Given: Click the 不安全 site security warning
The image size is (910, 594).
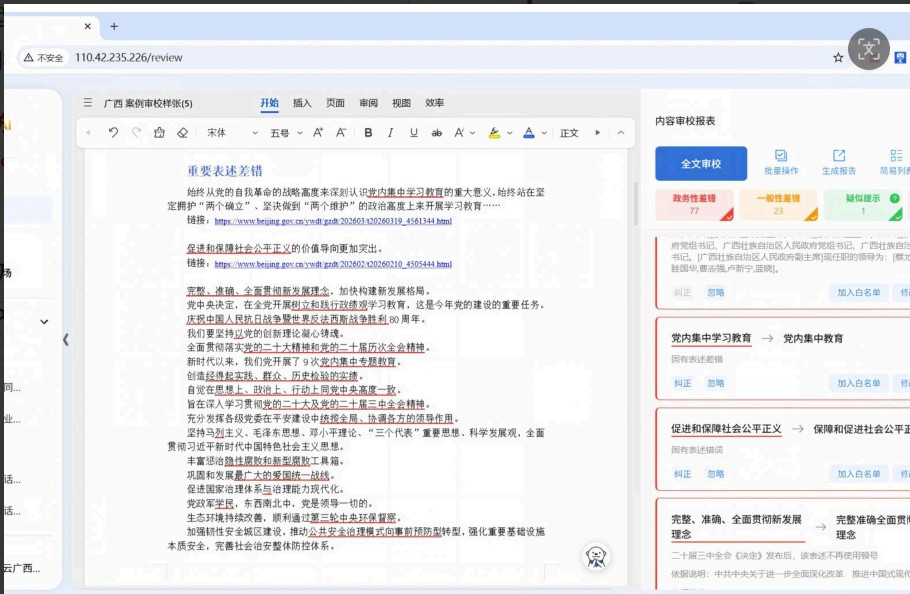Looking at the screenshot, I should [44, 57].
